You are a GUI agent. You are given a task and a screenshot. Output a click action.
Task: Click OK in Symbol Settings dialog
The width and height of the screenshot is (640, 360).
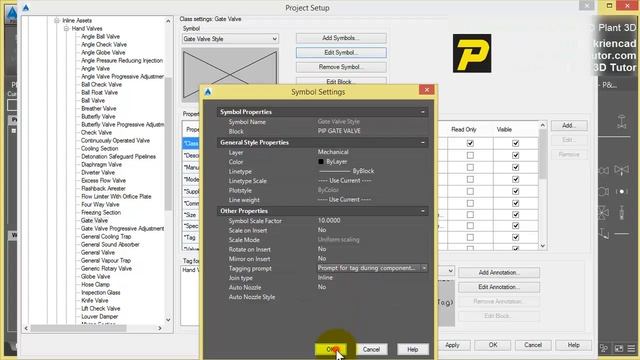click(x=332, y=349)
